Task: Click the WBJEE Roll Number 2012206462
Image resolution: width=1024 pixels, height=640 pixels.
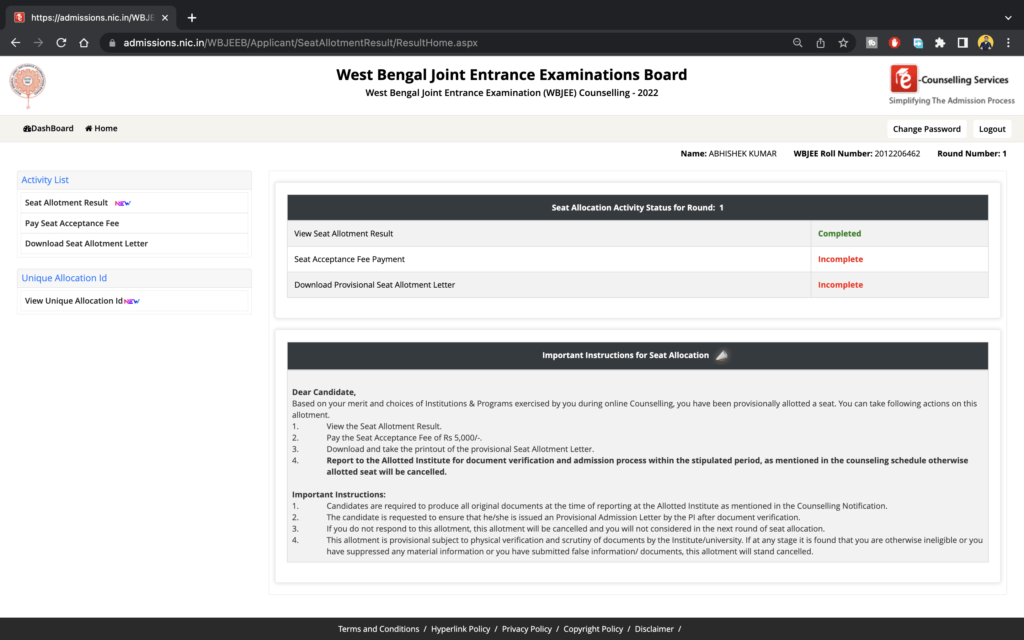Action: (x=897, y=153)
